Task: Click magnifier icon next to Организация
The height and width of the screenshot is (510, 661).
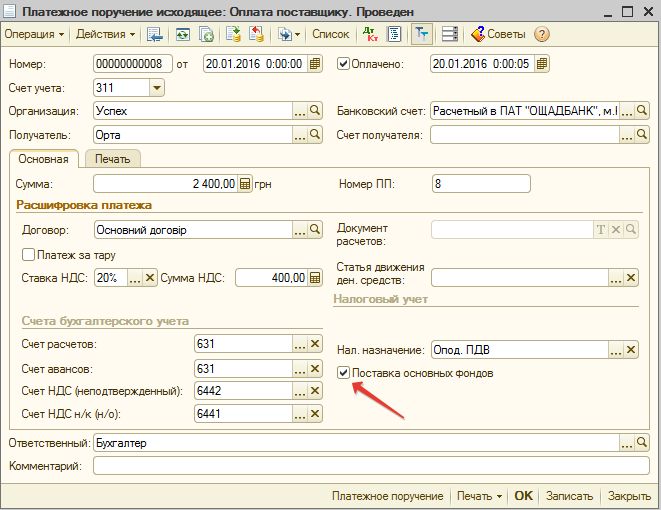Action: 315,111
